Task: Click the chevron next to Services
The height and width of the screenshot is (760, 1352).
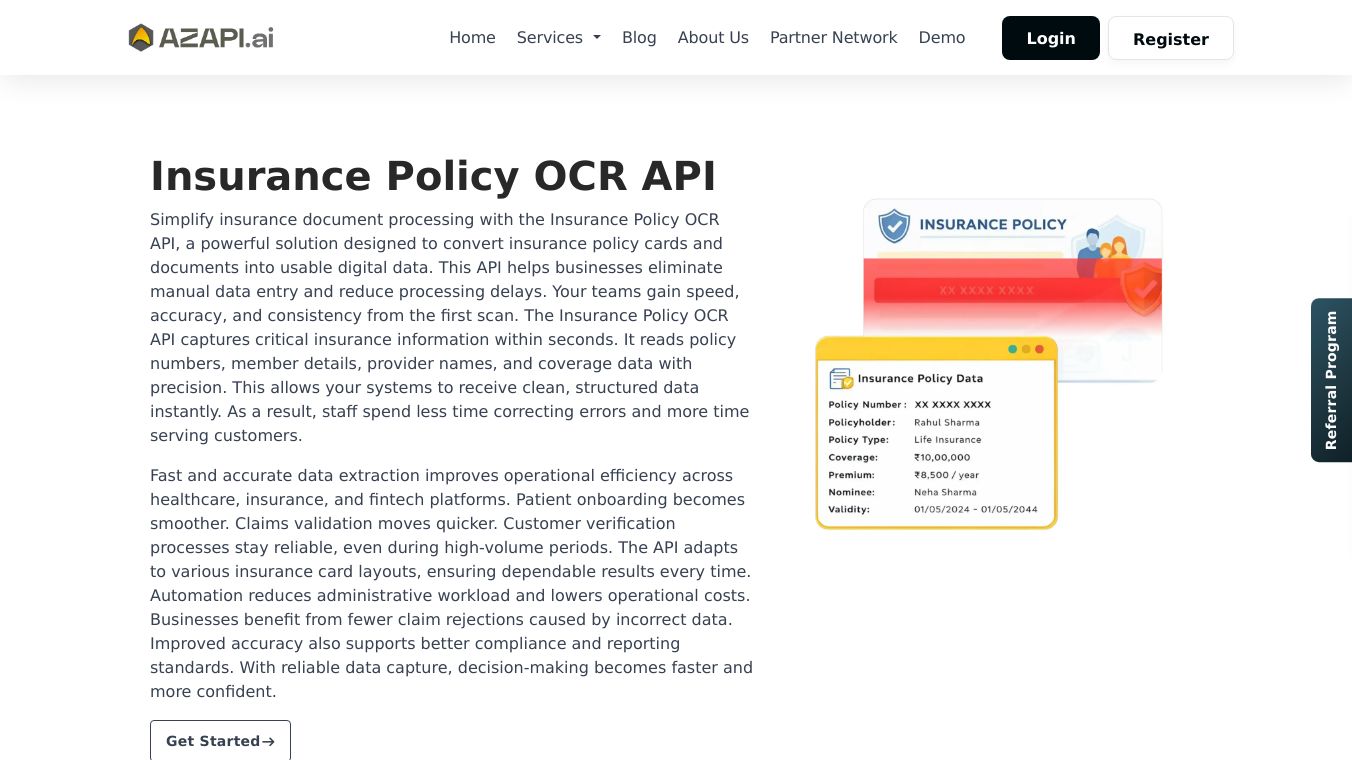Action: point(596,37)
